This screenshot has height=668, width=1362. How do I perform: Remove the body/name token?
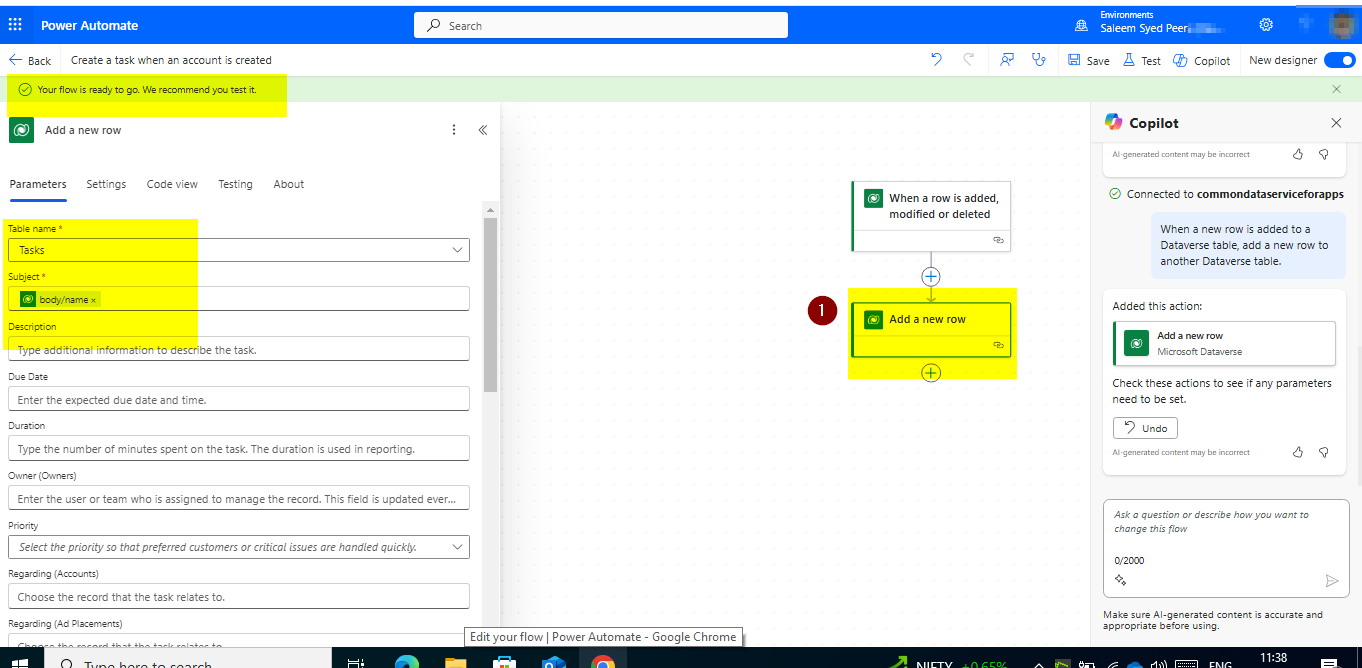tap(94, 300)
